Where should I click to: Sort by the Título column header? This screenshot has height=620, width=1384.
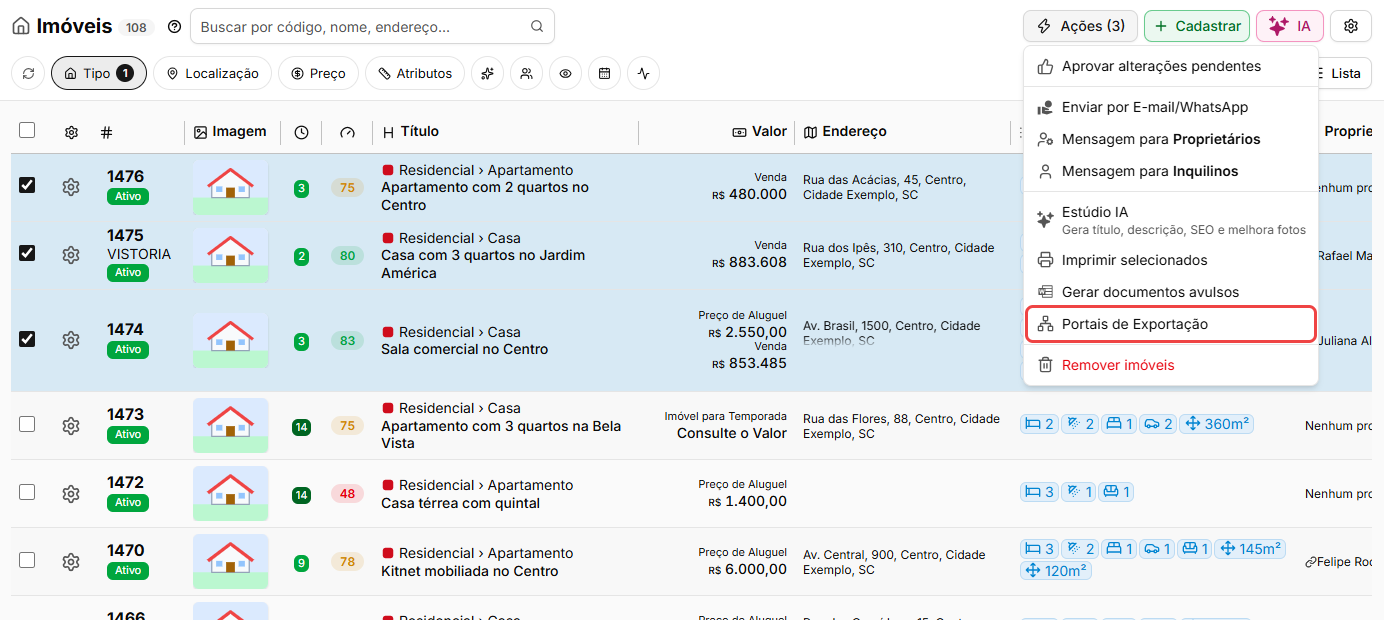411,131
